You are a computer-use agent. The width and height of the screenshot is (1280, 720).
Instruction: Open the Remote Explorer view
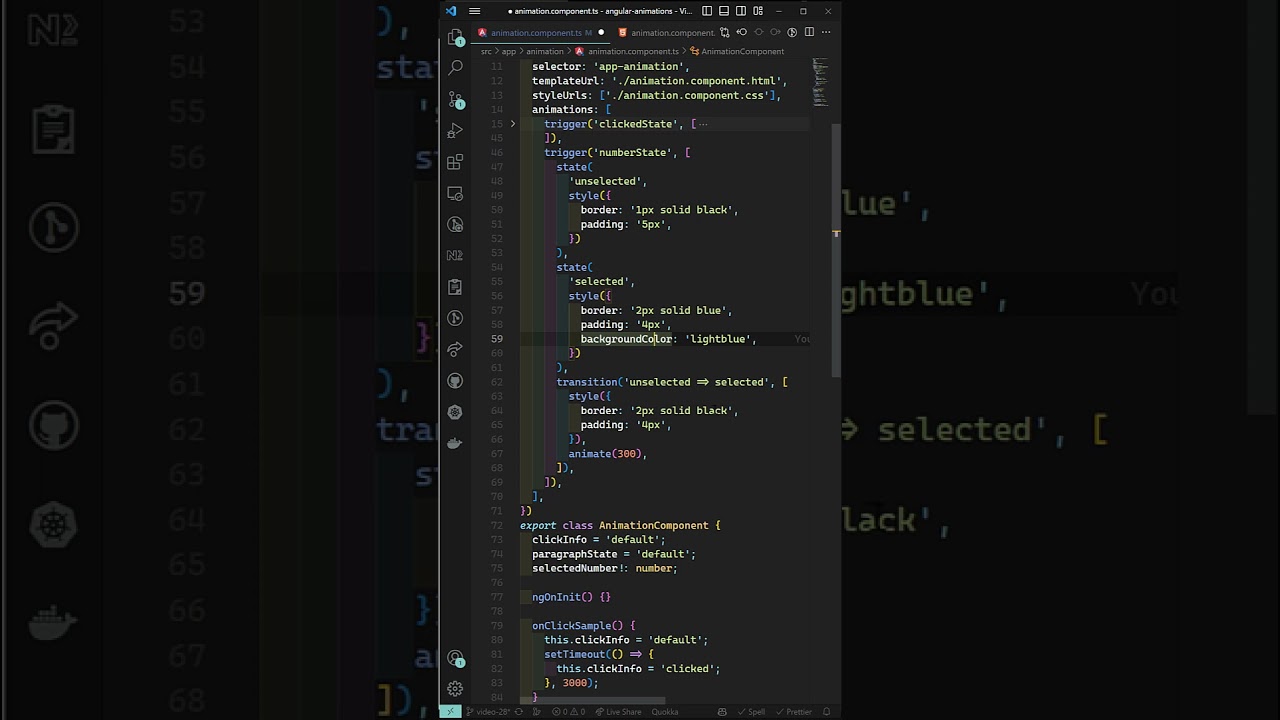pos(455,193)
